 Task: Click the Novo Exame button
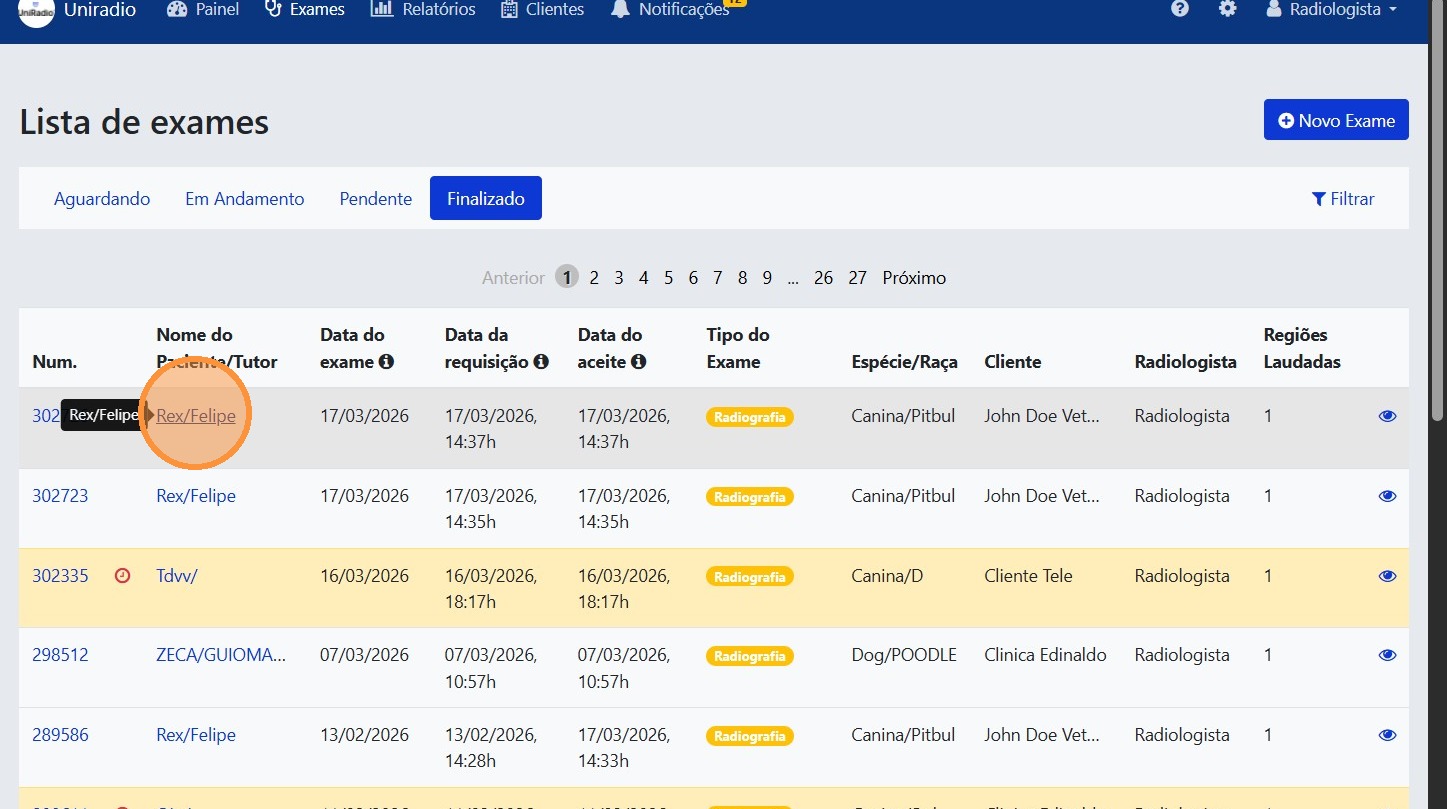[x=1336, y=120]
